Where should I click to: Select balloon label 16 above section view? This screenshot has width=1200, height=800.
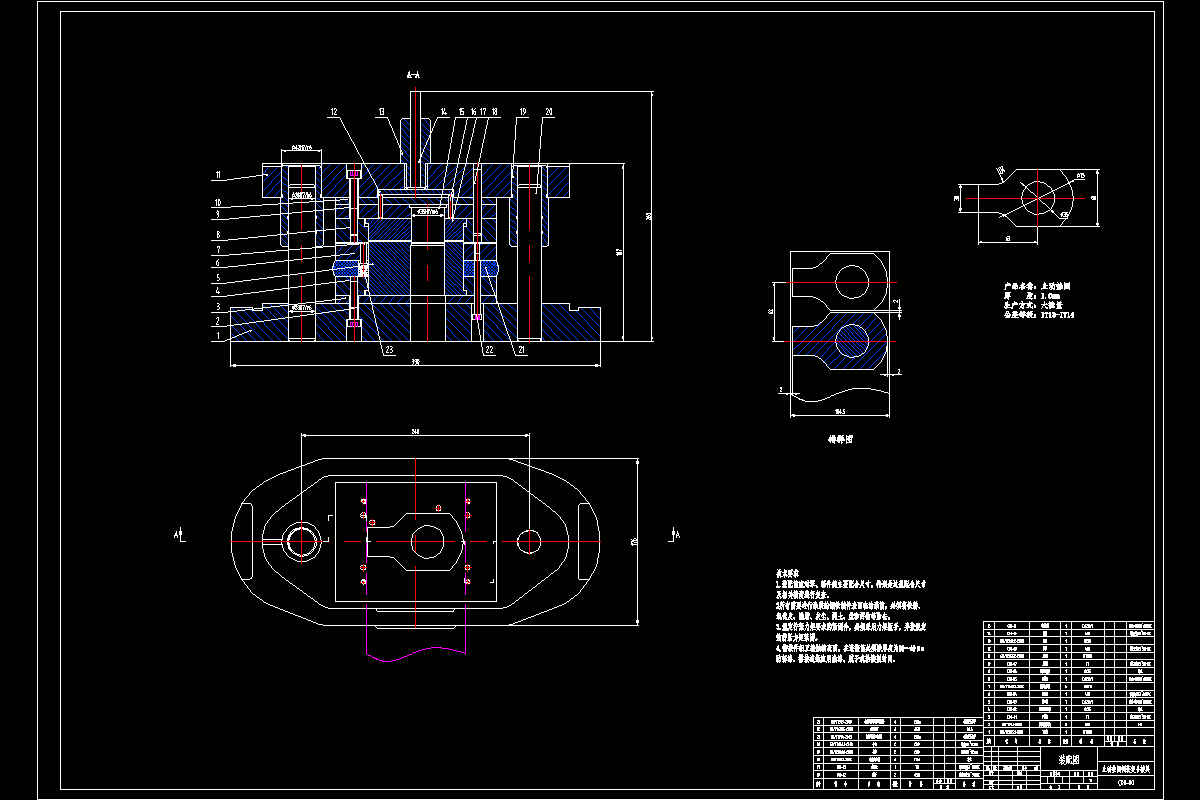click(473, 112)
